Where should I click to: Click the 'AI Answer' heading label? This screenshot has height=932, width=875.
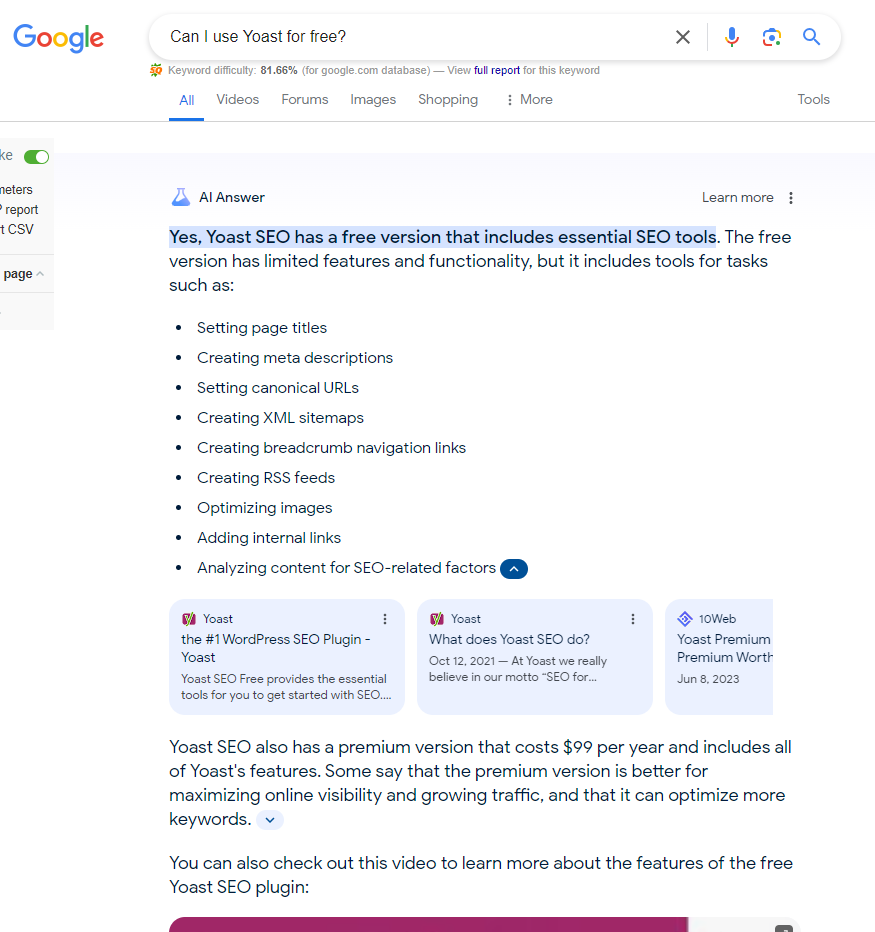click(x=232, y=197)
